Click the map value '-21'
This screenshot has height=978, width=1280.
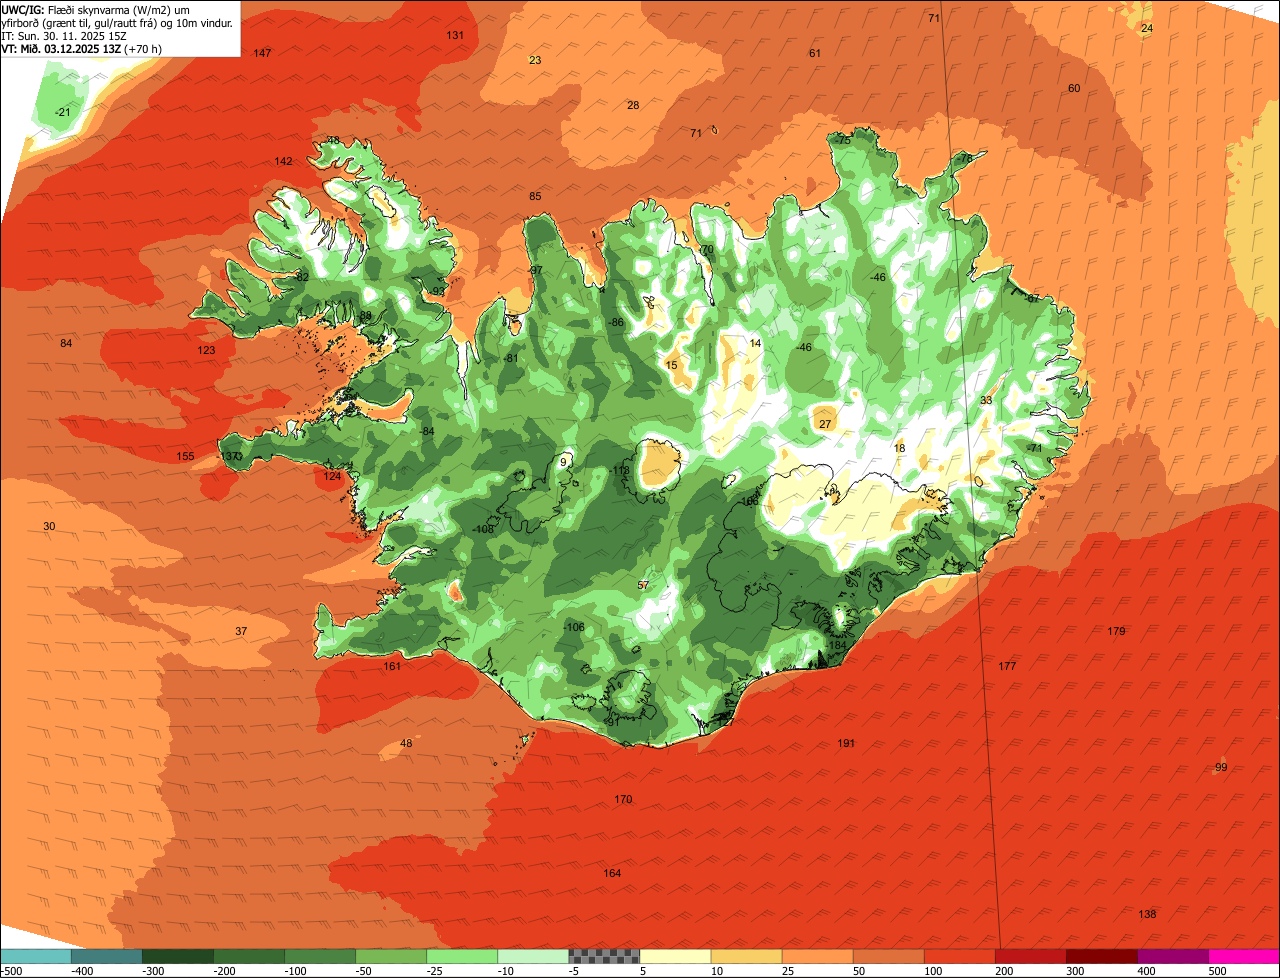click(63, 112)
